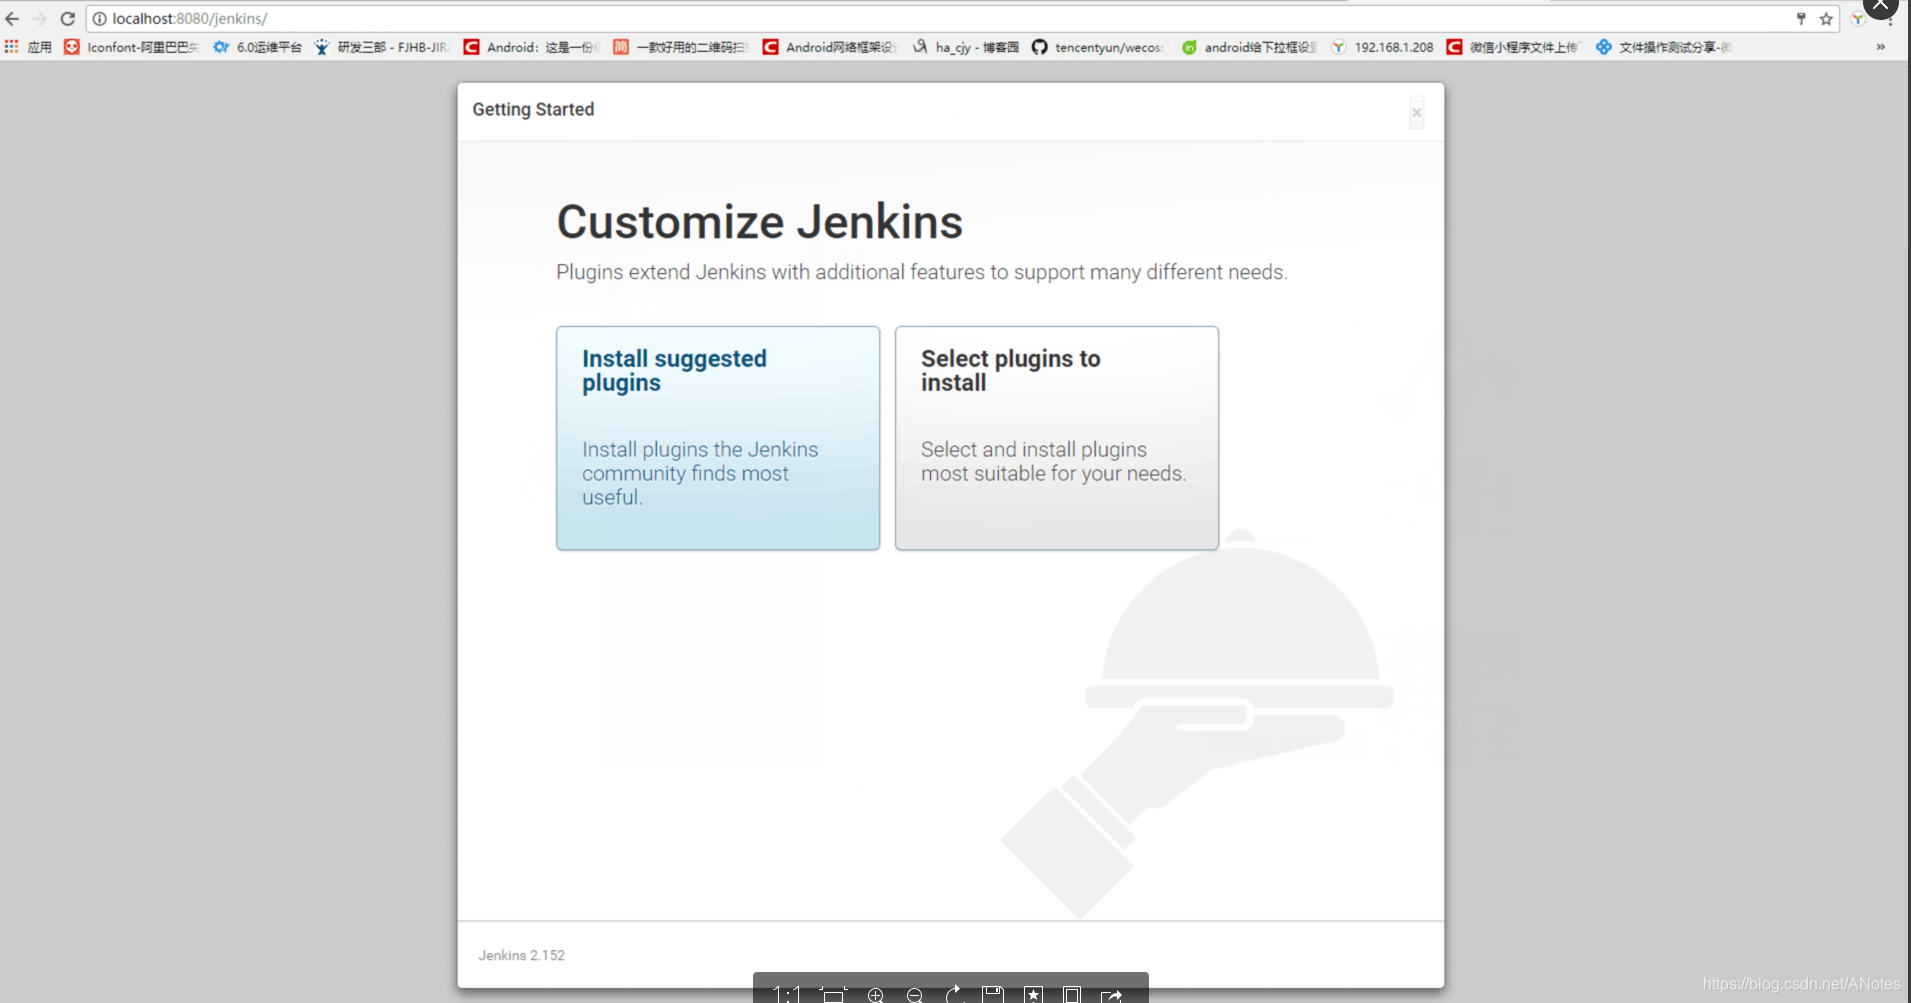Open the android给下拉框设 bookmark
The image size is (1911, 1003).
click(x=1249, y=47)
